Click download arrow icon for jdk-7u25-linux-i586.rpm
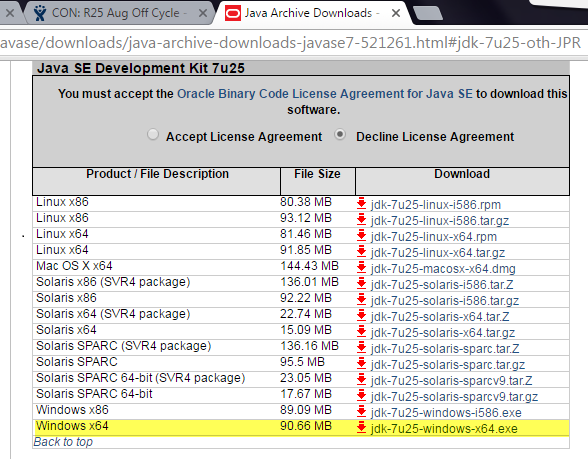The width and height of the screenshot is (588, 459). point(361,204)
